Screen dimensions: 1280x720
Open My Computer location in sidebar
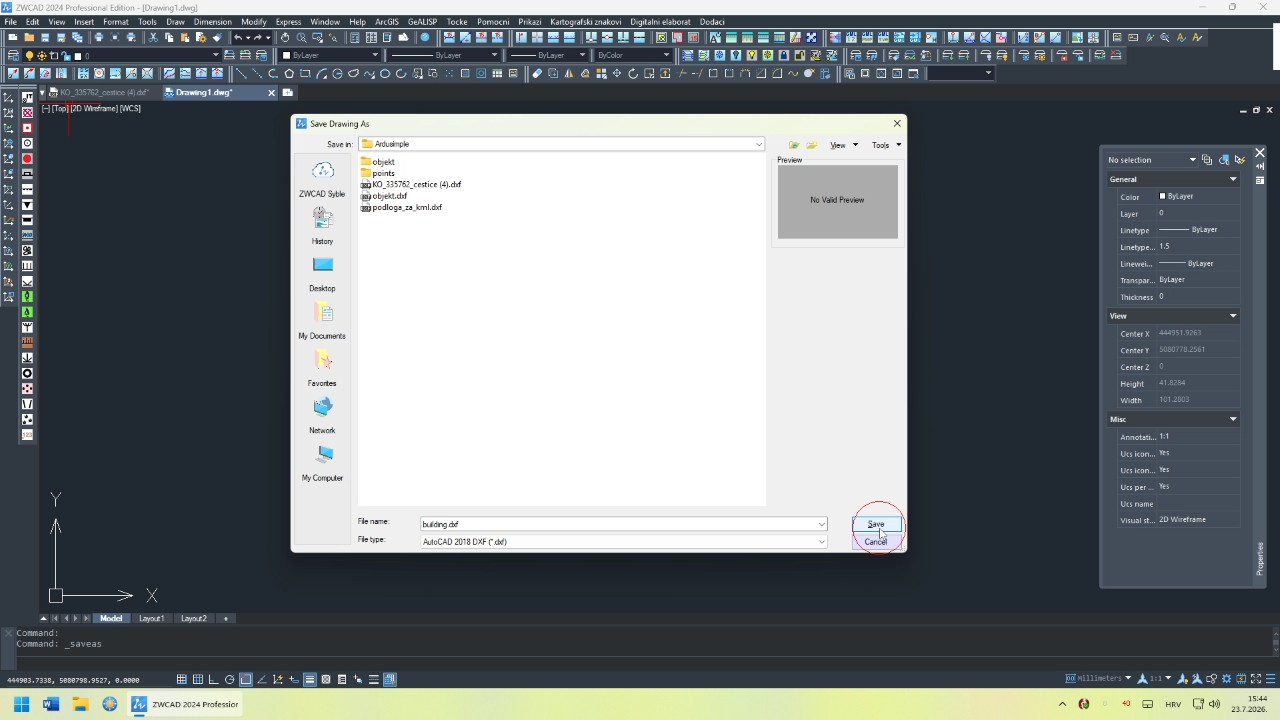tap(322, 463)
